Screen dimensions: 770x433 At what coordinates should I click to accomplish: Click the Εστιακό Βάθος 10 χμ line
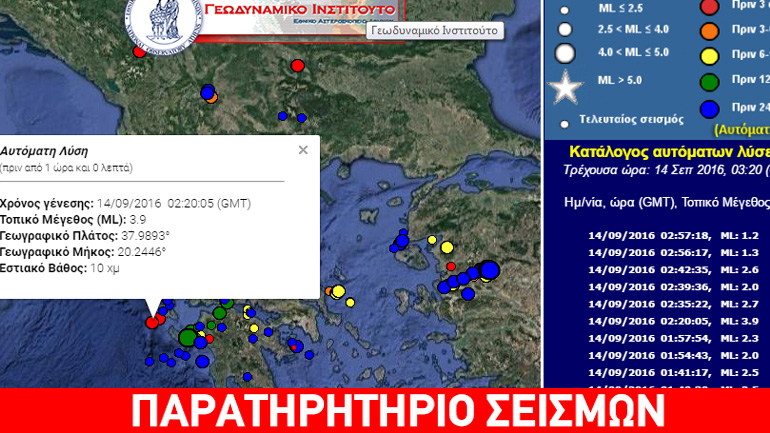pyautogui.click(x=59, y=268)
